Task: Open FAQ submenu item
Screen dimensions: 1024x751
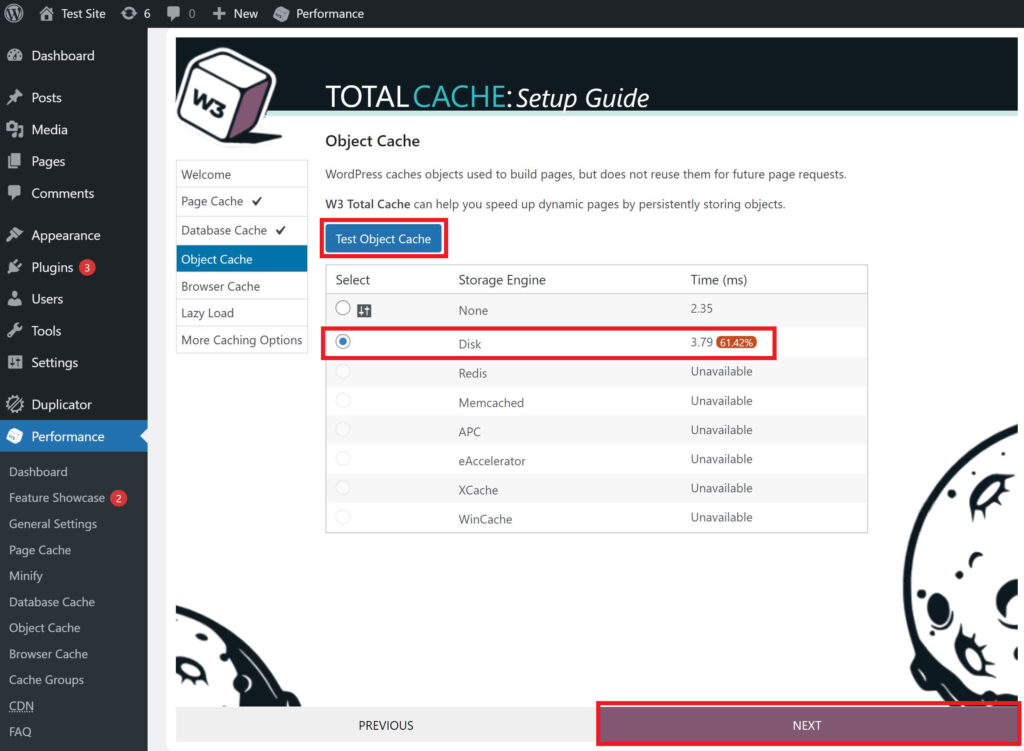Action: point(20,731)
